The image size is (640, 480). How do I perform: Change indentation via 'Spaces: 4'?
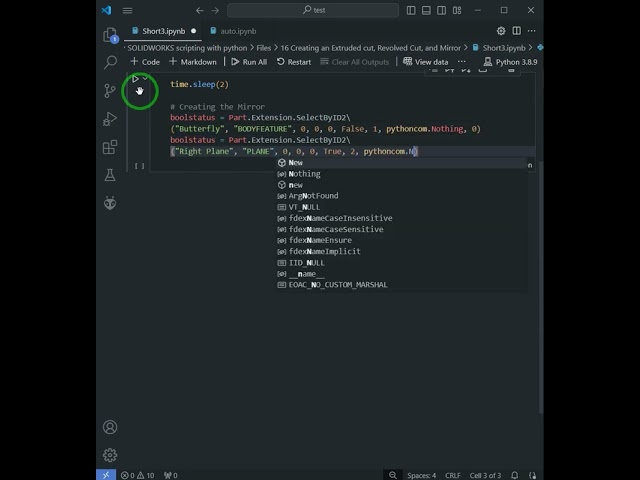(421, 475)
